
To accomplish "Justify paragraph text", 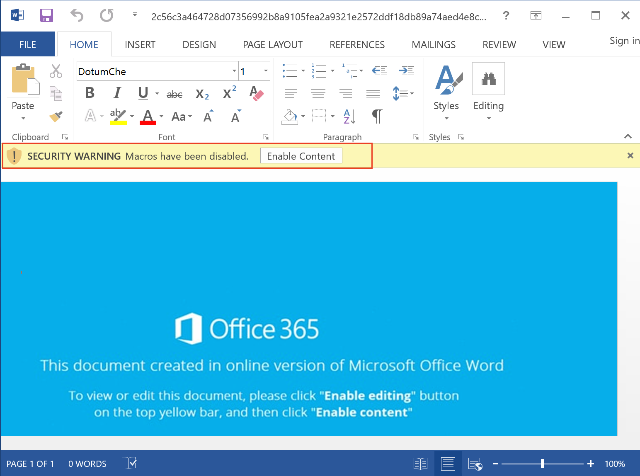I will (x=373, y=93).
